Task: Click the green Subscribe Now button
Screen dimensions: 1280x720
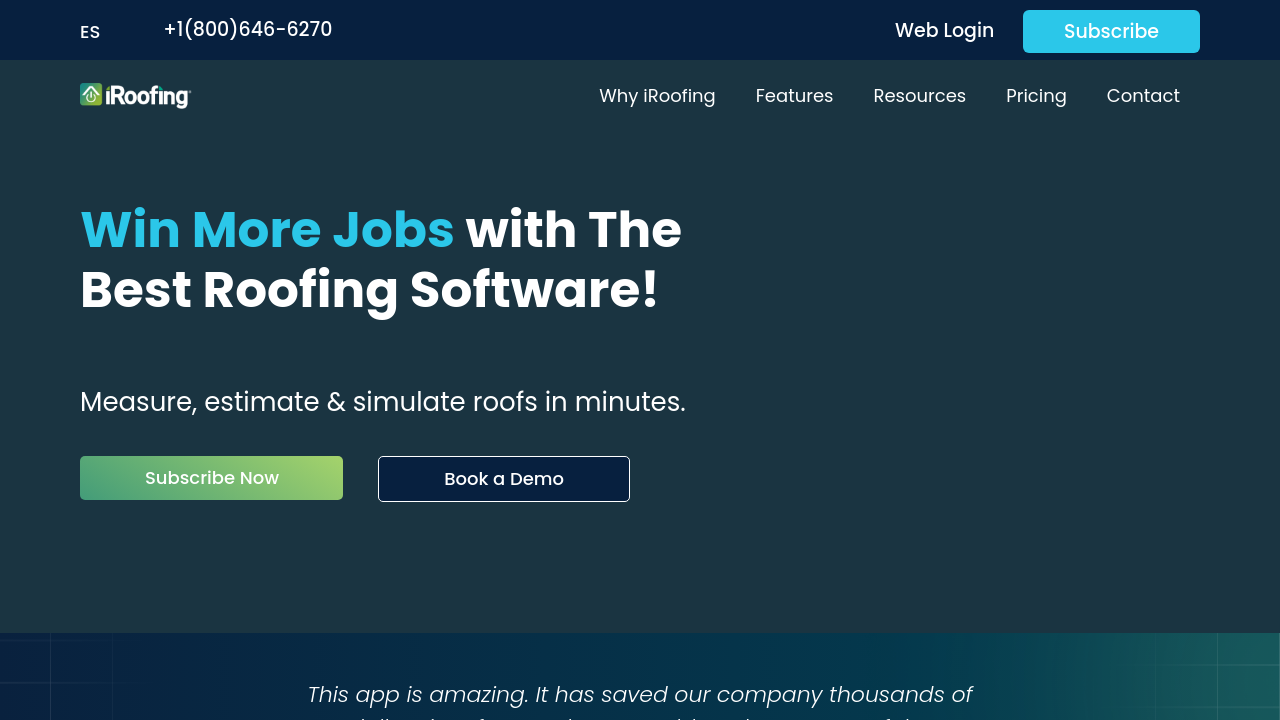Action: (211, 478)
